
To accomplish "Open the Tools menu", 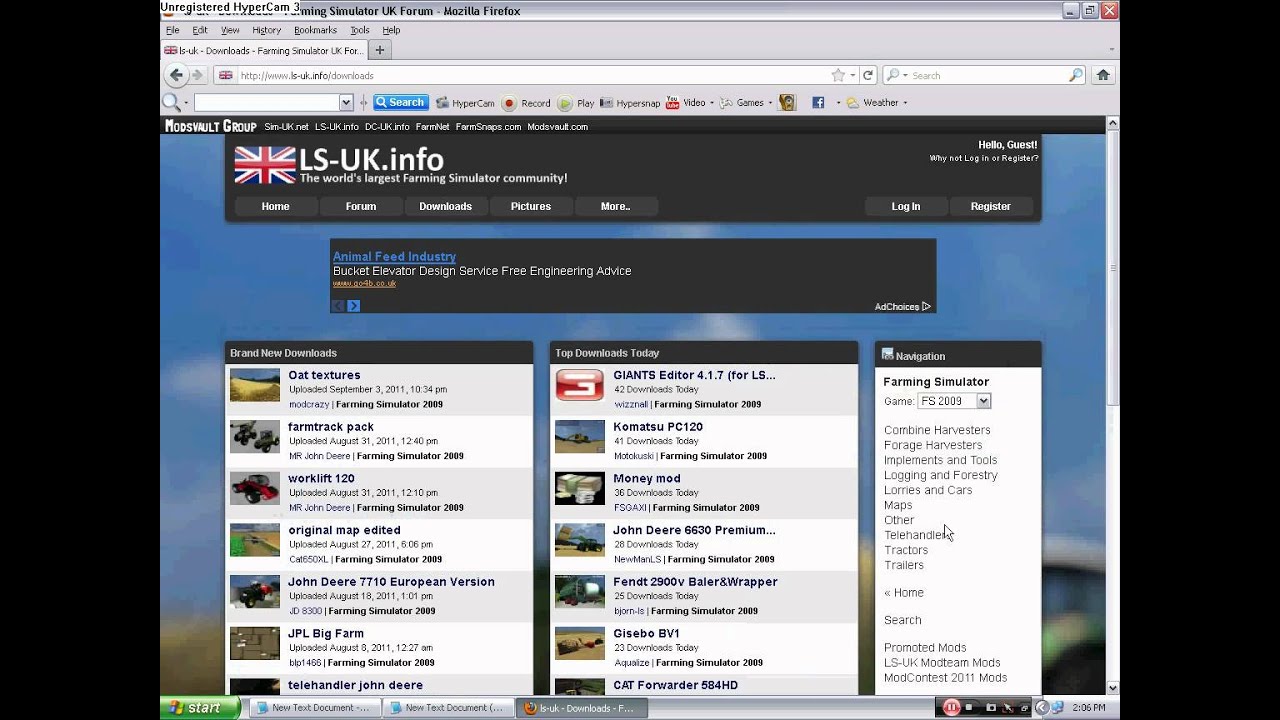I will [359, 30].
